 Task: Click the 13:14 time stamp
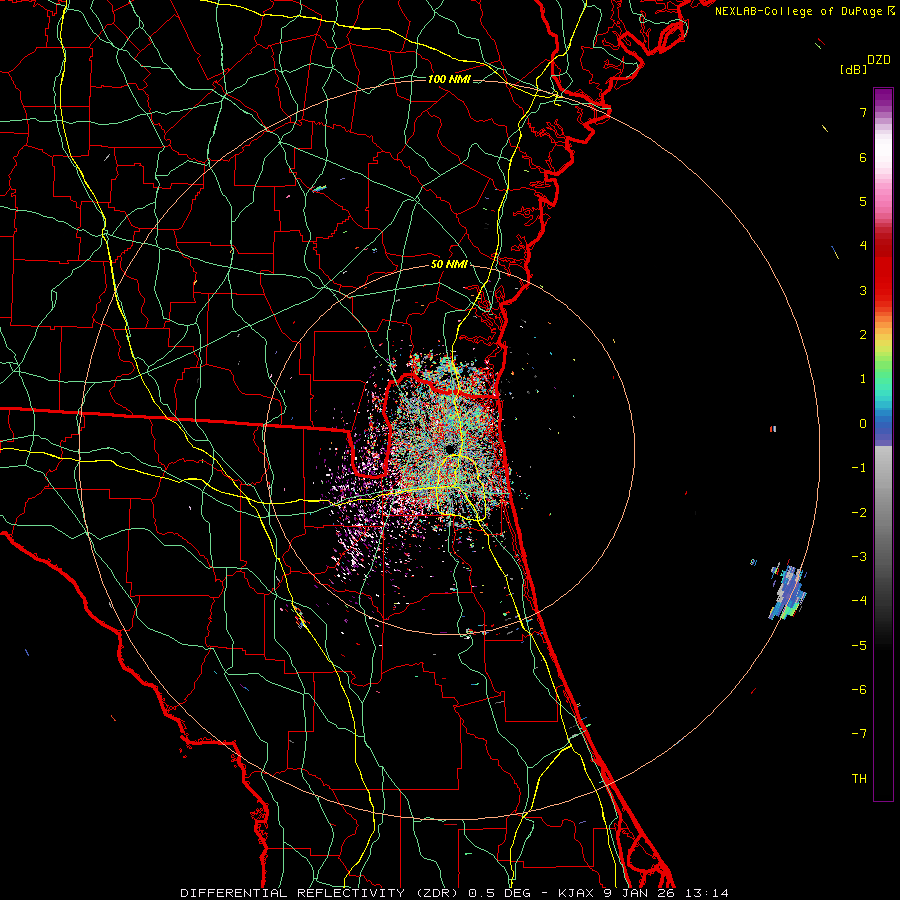point(706,893)
